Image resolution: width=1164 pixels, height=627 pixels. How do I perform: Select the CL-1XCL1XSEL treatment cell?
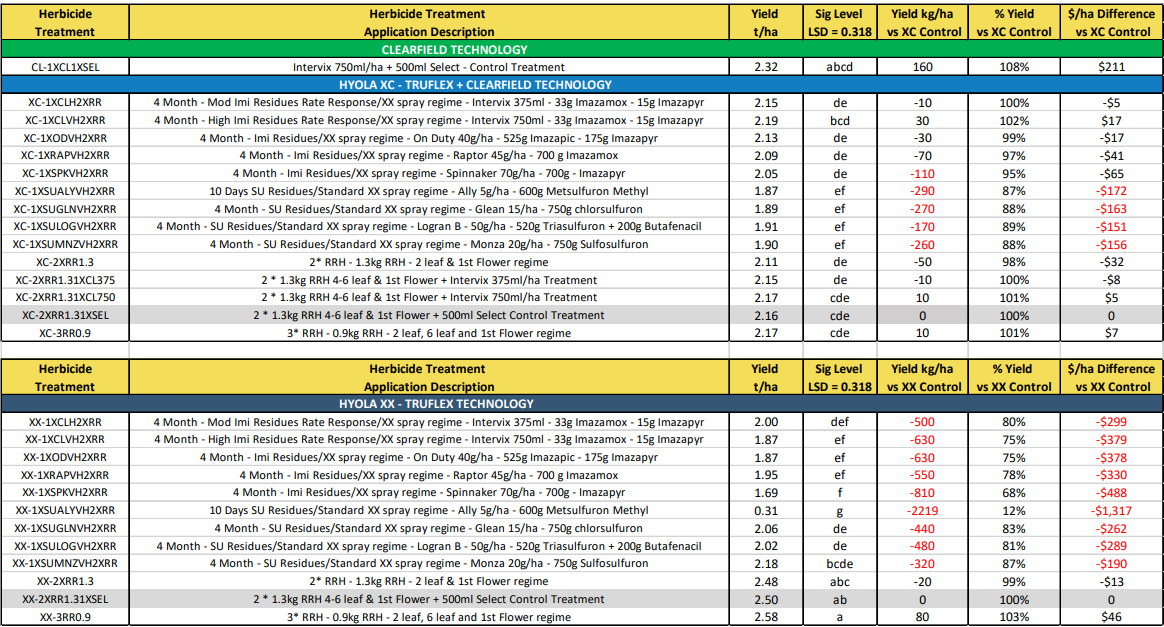pyautogui.click(x=65, y=67)
